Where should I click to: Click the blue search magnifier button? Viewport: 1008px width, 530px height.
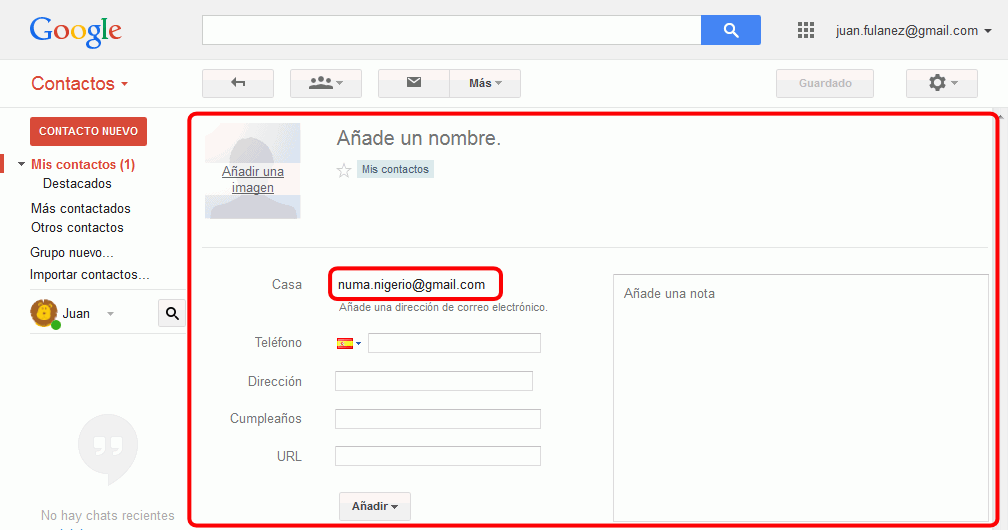coord(730,30)
